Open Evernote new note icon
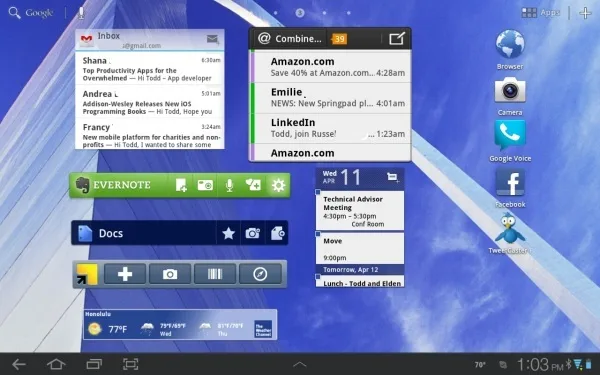The width and height of the screenshot is (600, 375). pos(181,185)
